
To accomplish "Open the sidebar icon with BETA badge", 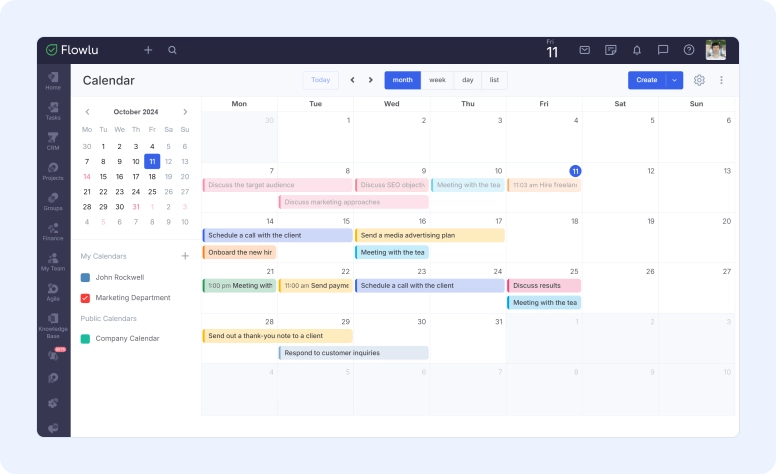I will pyautogui.click(x=54, y=354).
